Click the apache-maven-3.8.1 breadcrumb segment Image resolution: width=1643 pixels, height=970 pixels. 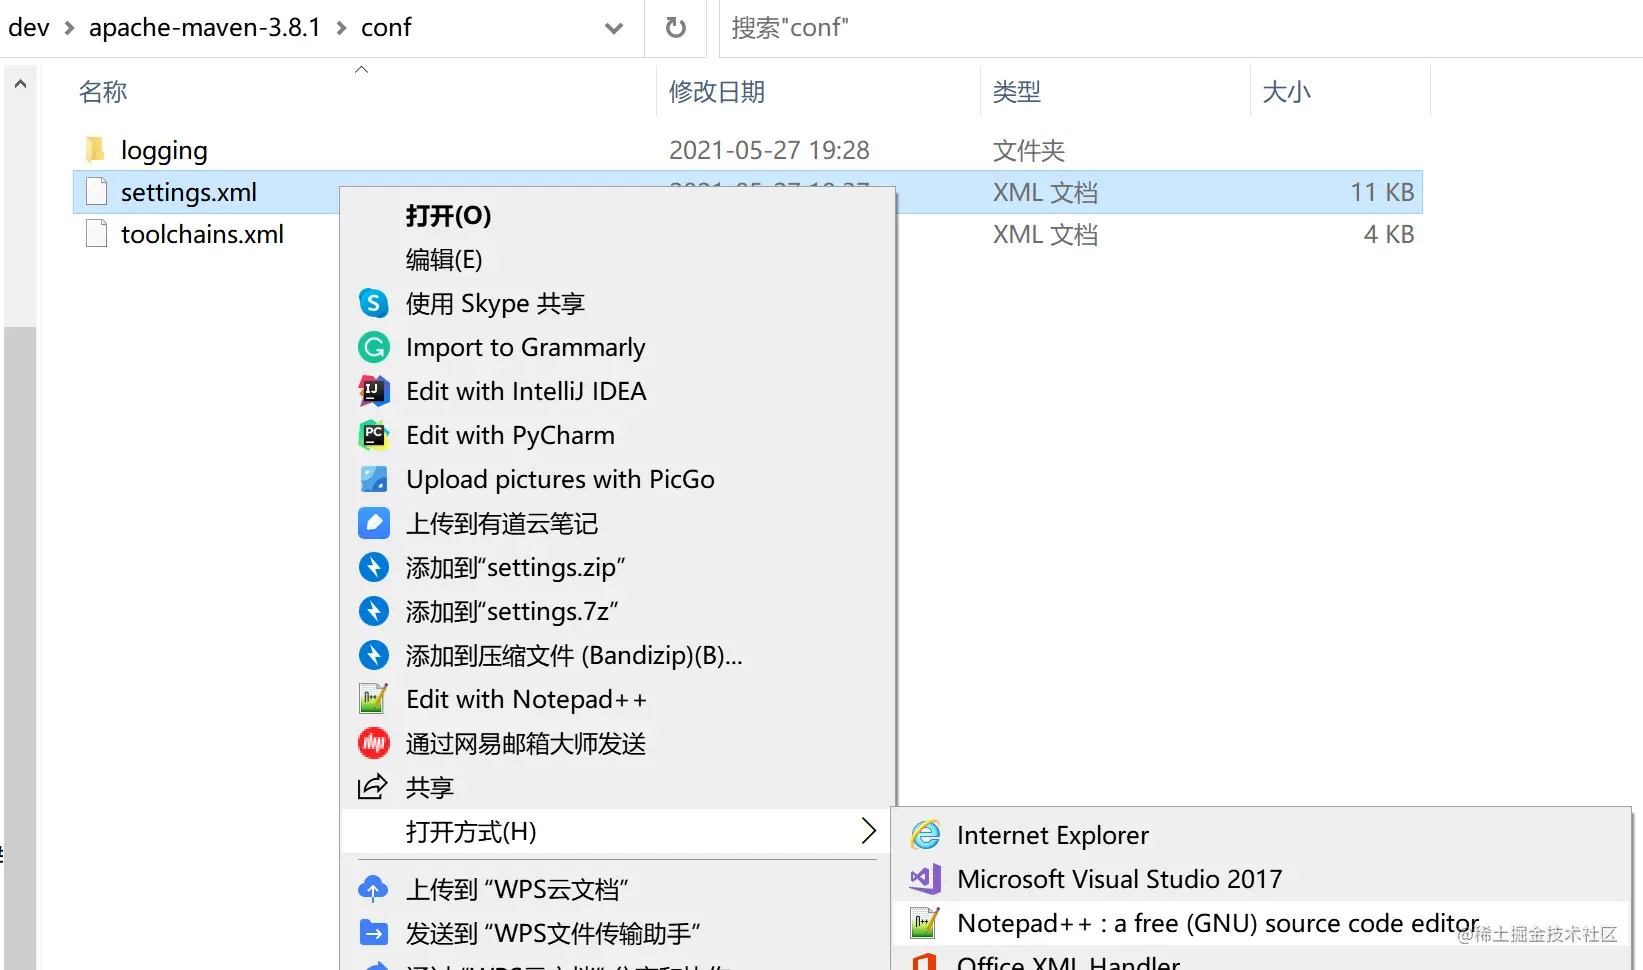tap(205, 28)
